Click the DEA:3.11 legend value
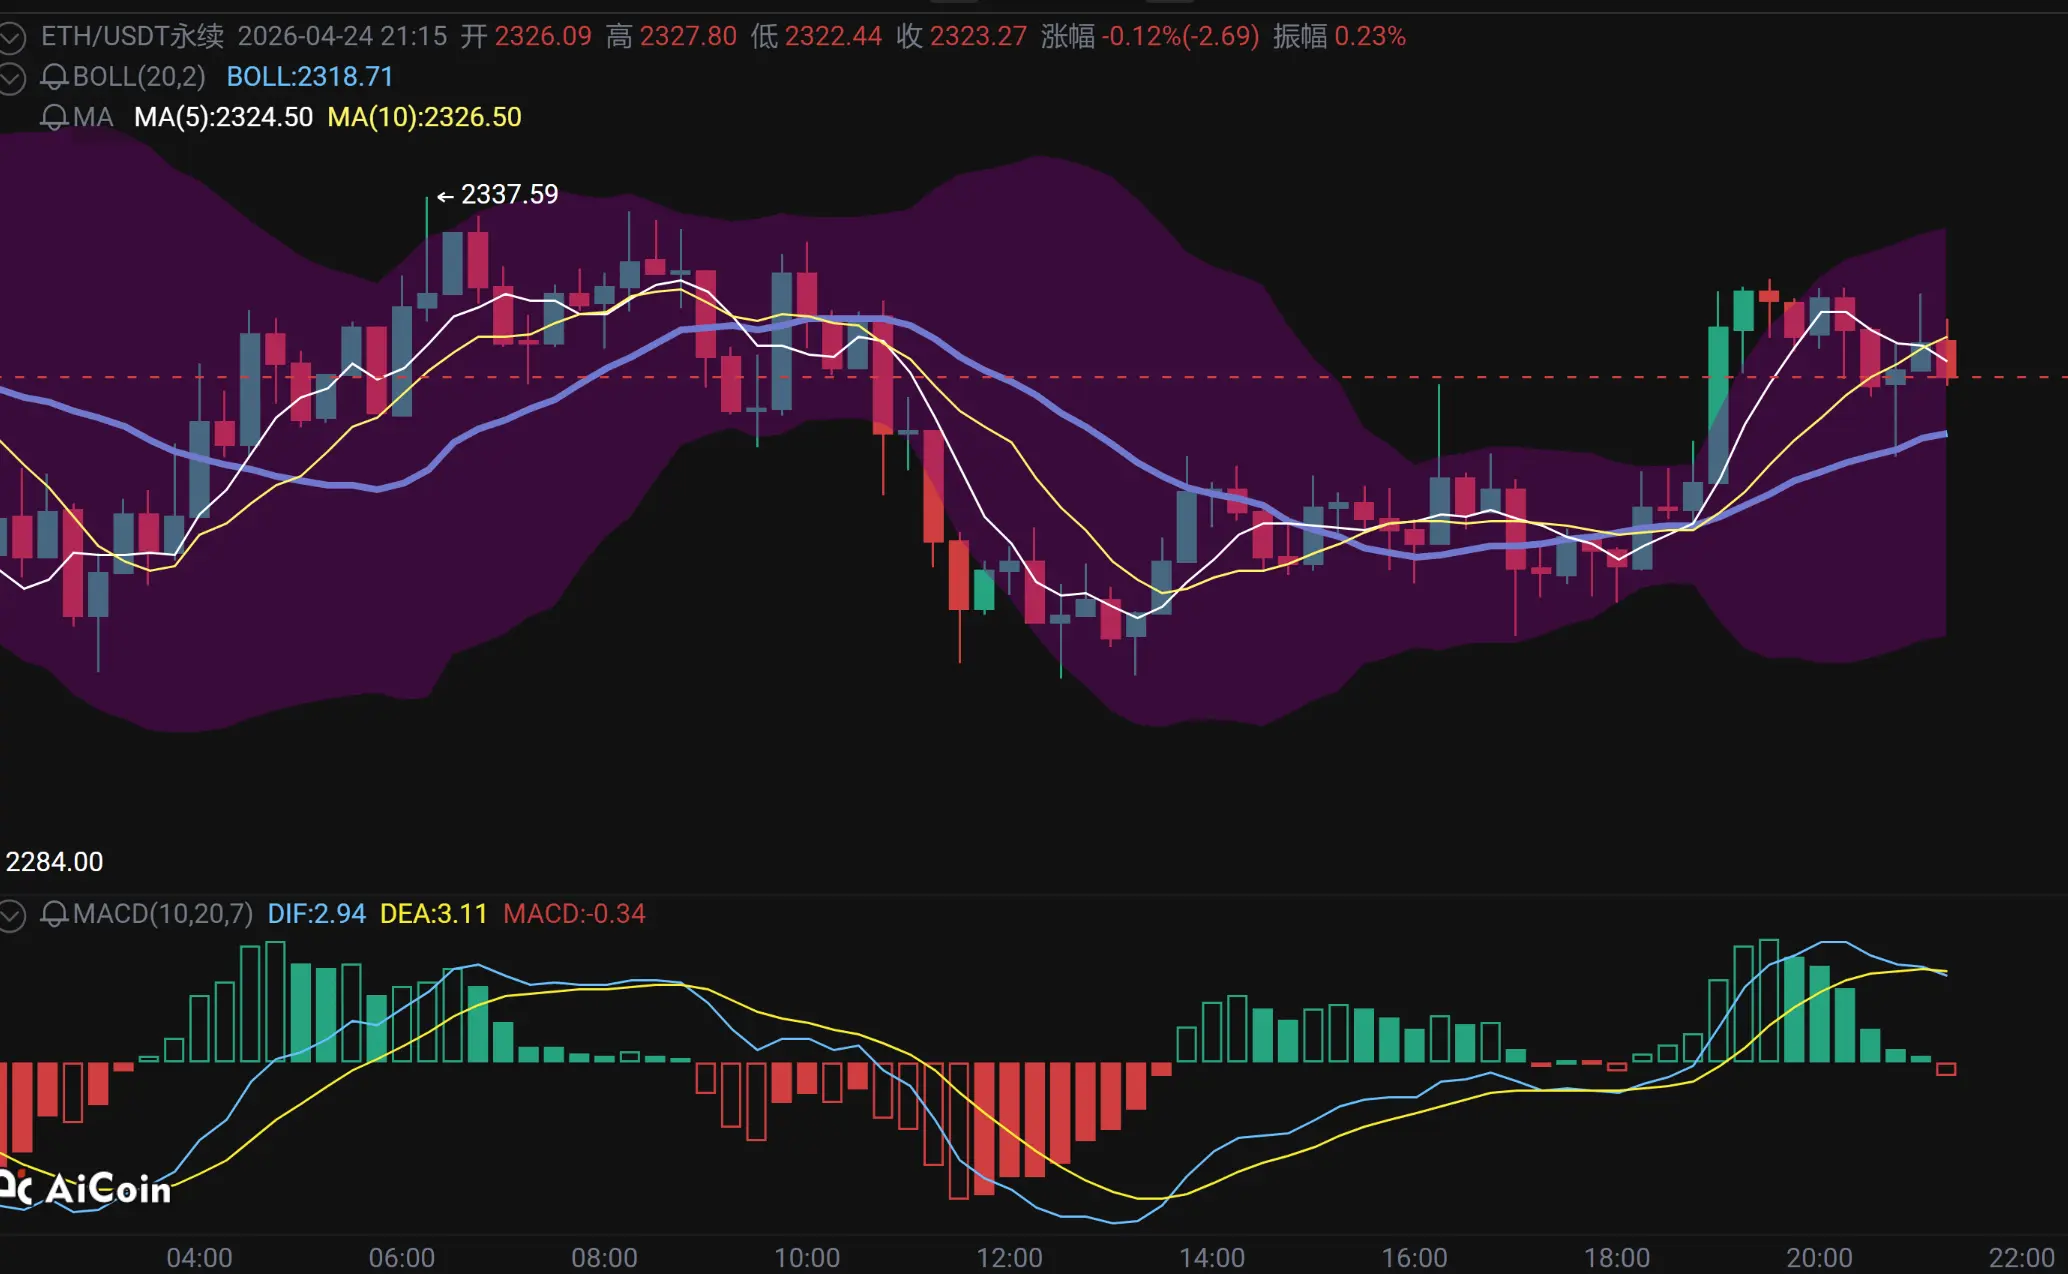Screen dimensions: 2068x1274 [433, 914]
